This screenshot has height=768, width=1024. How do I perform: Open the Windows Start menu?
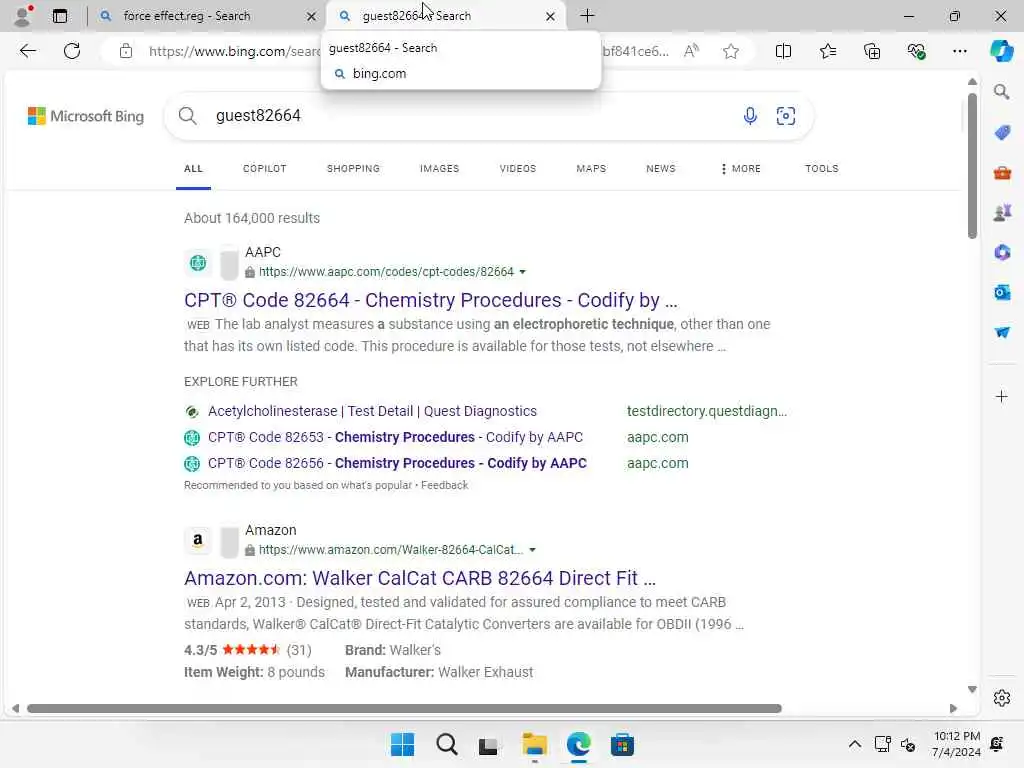(402, 744)
